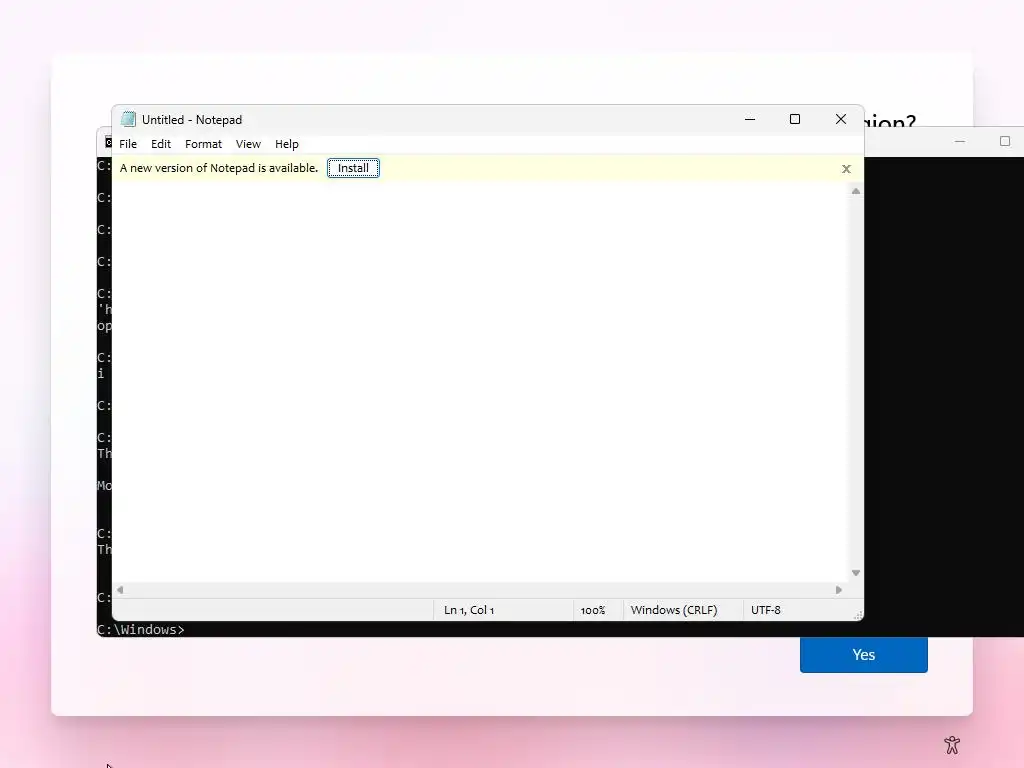
Task: Maximize the Command Prompt window behind Notepad
Action: pyautogui.click(x=1004, y=141)
